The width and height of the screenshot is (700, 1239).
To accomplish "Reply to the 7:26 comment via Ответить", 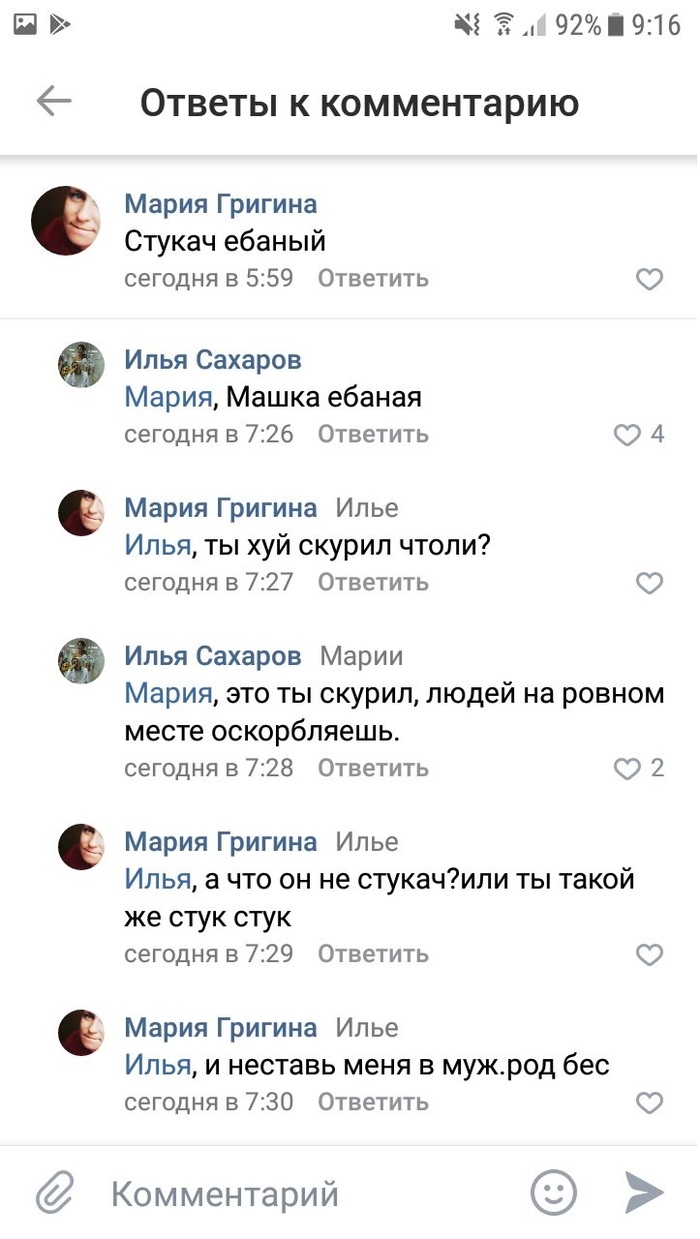I will 373,435.
